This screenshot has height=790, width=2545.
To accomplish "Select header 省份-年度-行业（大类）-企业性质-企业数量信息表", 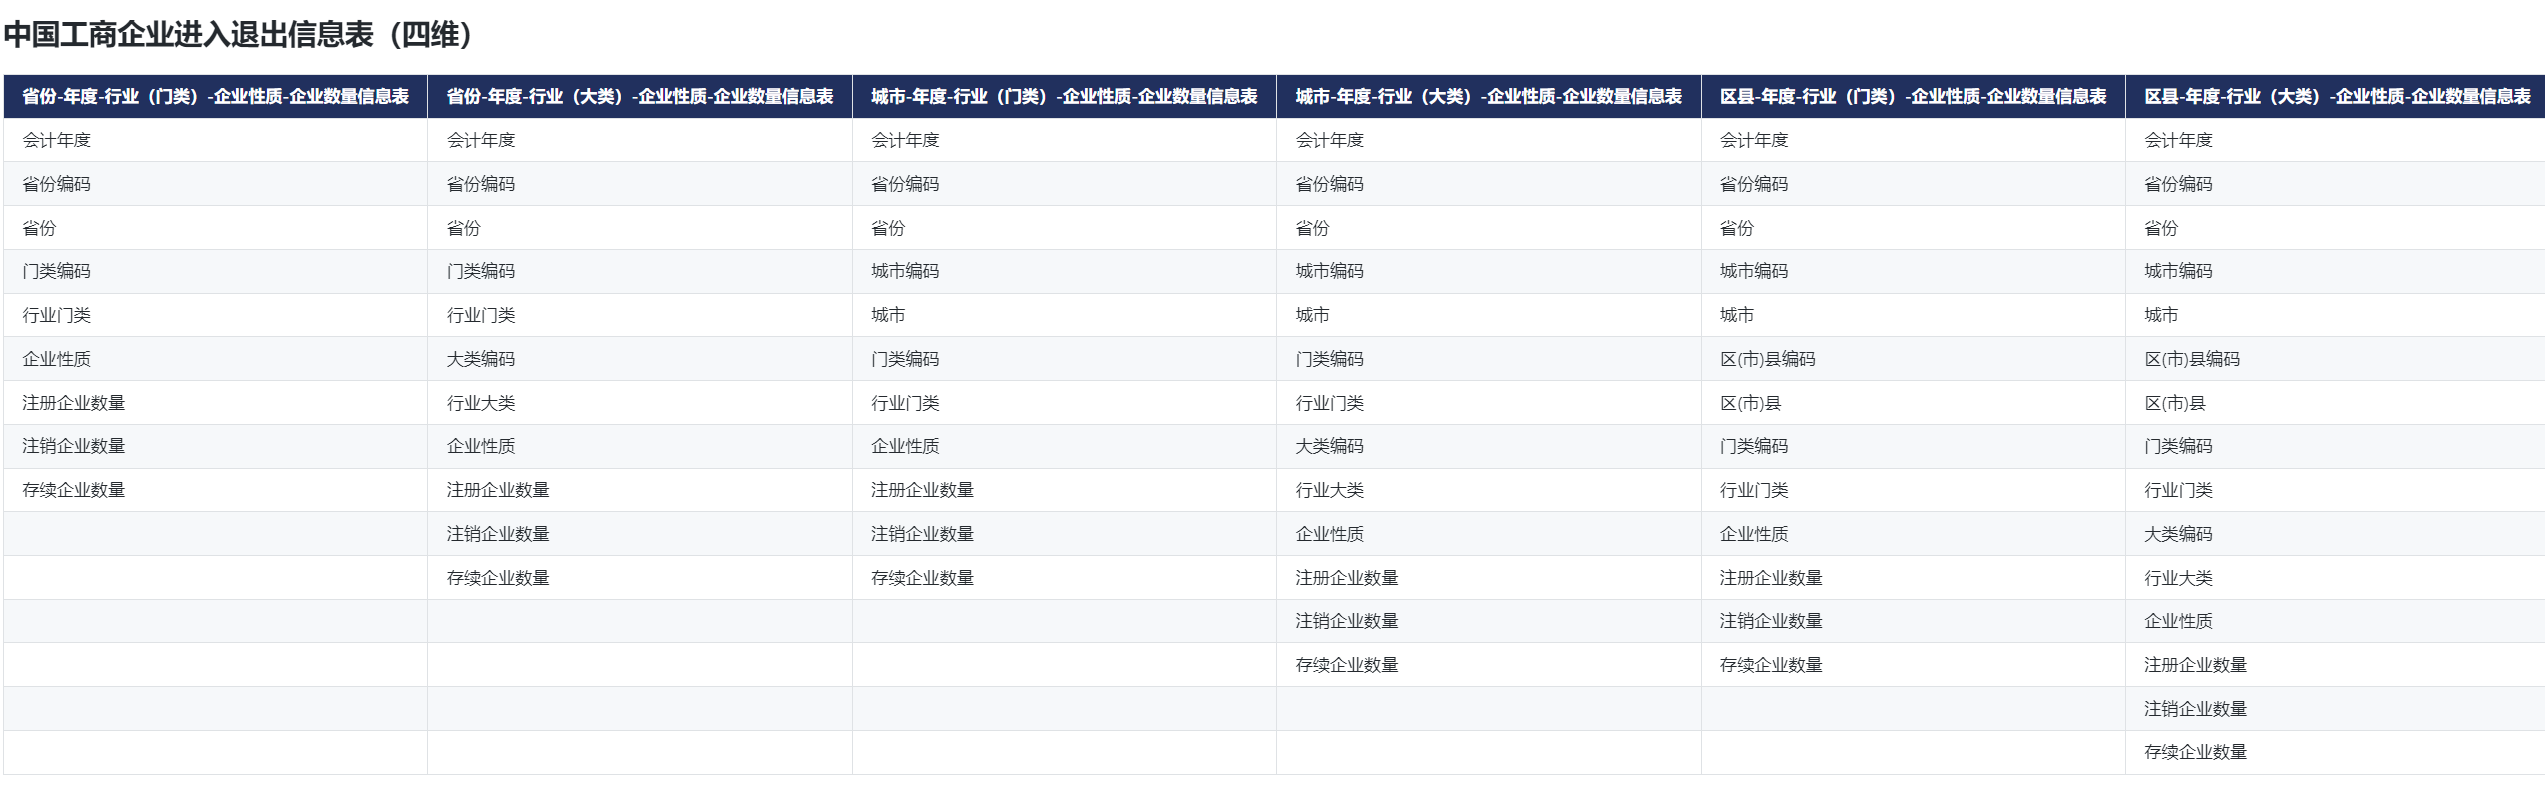I will [x=640, y=96].
